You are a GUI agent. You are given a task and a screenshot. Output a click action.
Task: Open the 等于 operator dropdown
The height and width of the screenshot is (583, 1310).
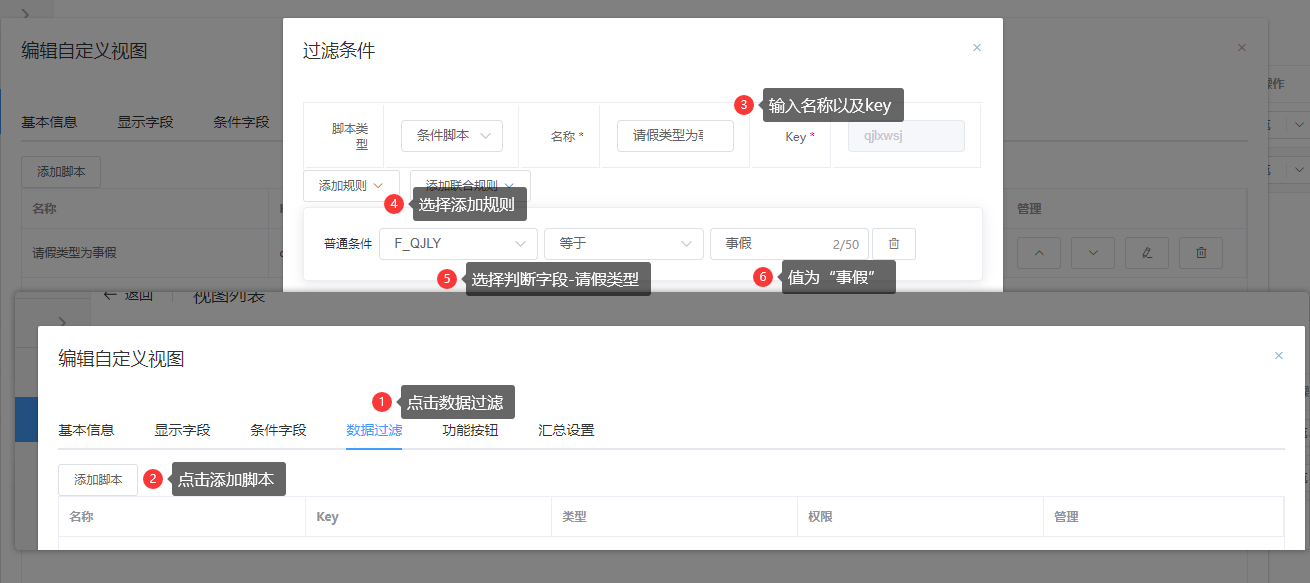click(x=623, y=244)
